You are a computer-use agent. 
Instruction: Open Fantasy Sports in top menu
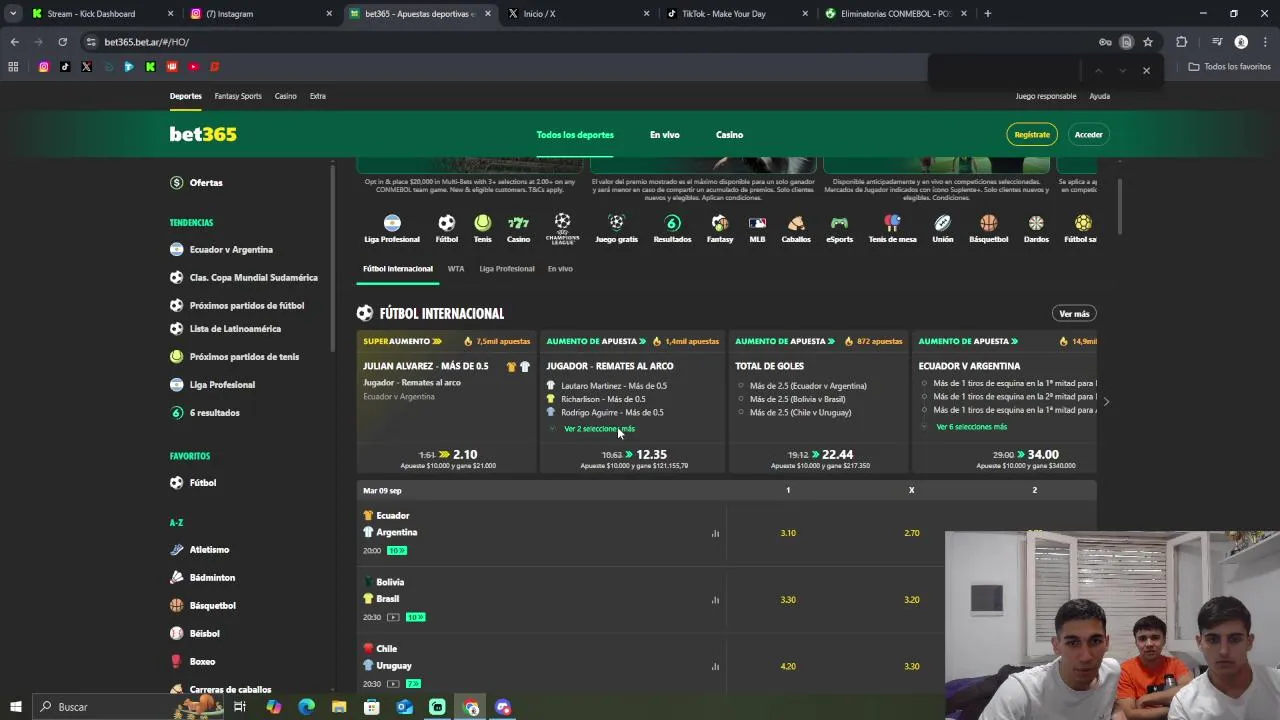[x=238, y=96]
